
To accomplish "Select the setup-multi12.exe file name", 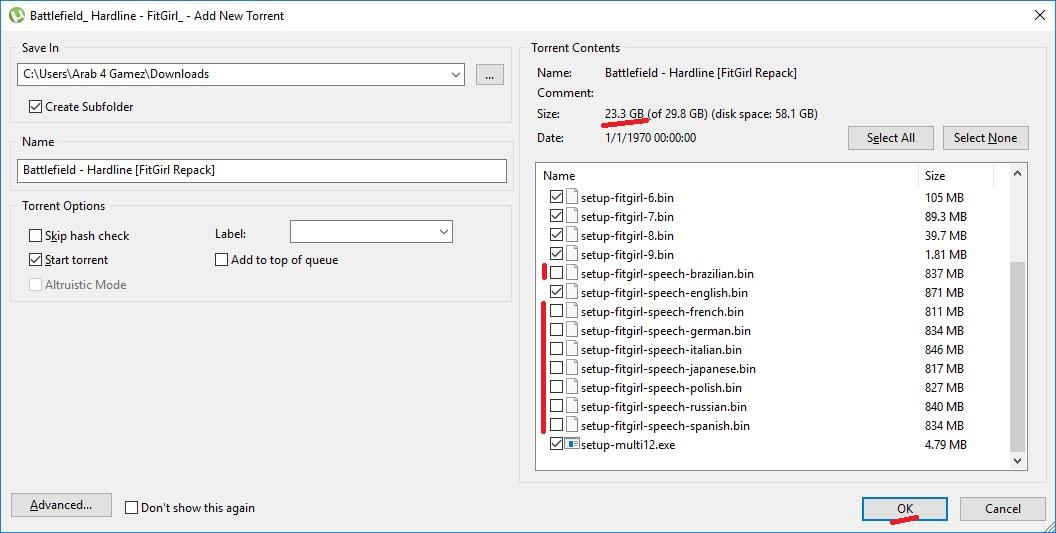I will (x=628, y=445).
